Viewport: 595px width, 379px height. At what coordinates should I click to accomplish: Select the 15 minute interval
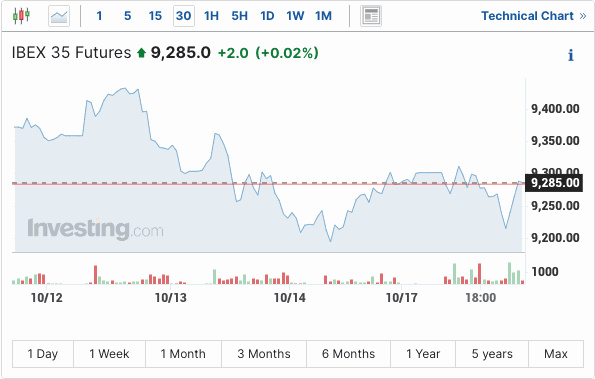point(155,16)
